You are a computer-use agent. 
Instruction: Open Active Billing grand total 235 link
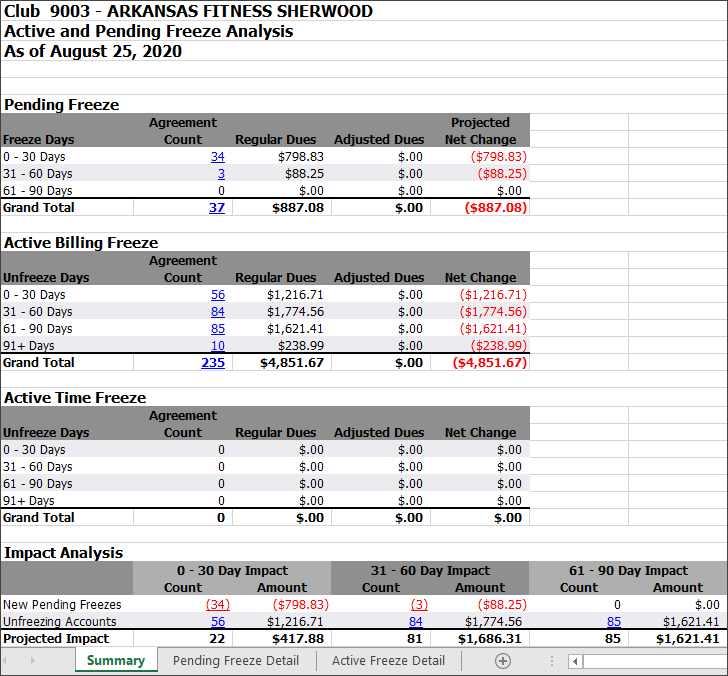click(213, 363)
